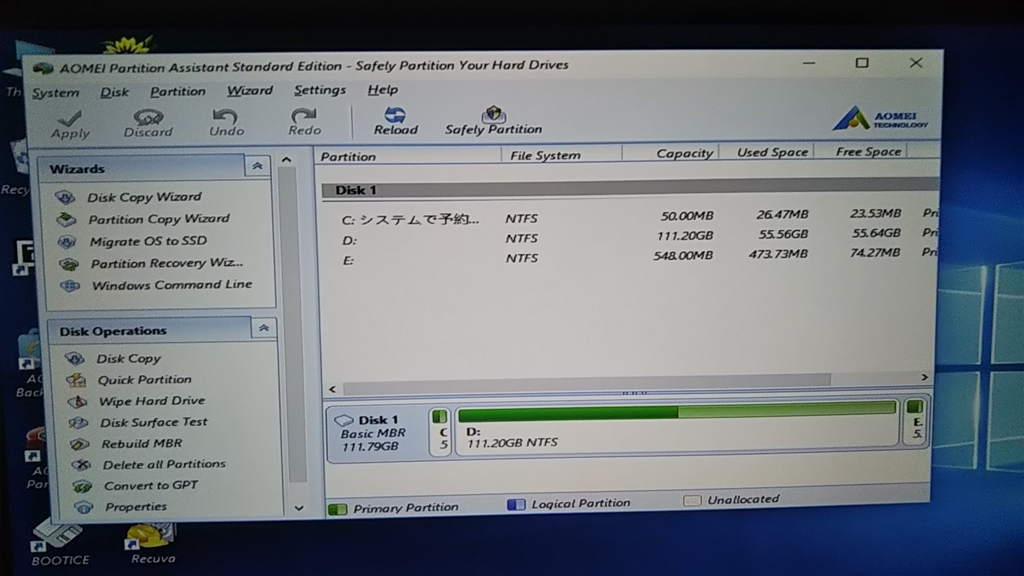The width and height of the screenshot is (1024, 576).
Task: Click the Disk Surface Test icon
Action: tap(78, 423)
